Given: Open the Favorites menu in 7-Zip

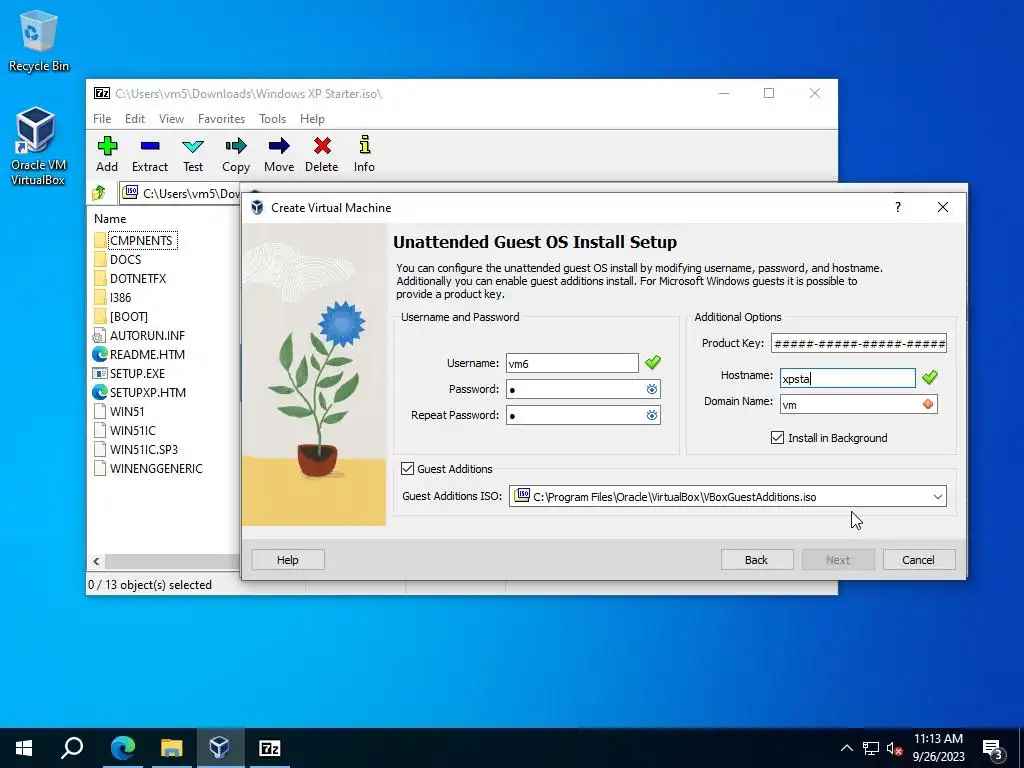Looking at the screenshot, I should pos(221,119).
